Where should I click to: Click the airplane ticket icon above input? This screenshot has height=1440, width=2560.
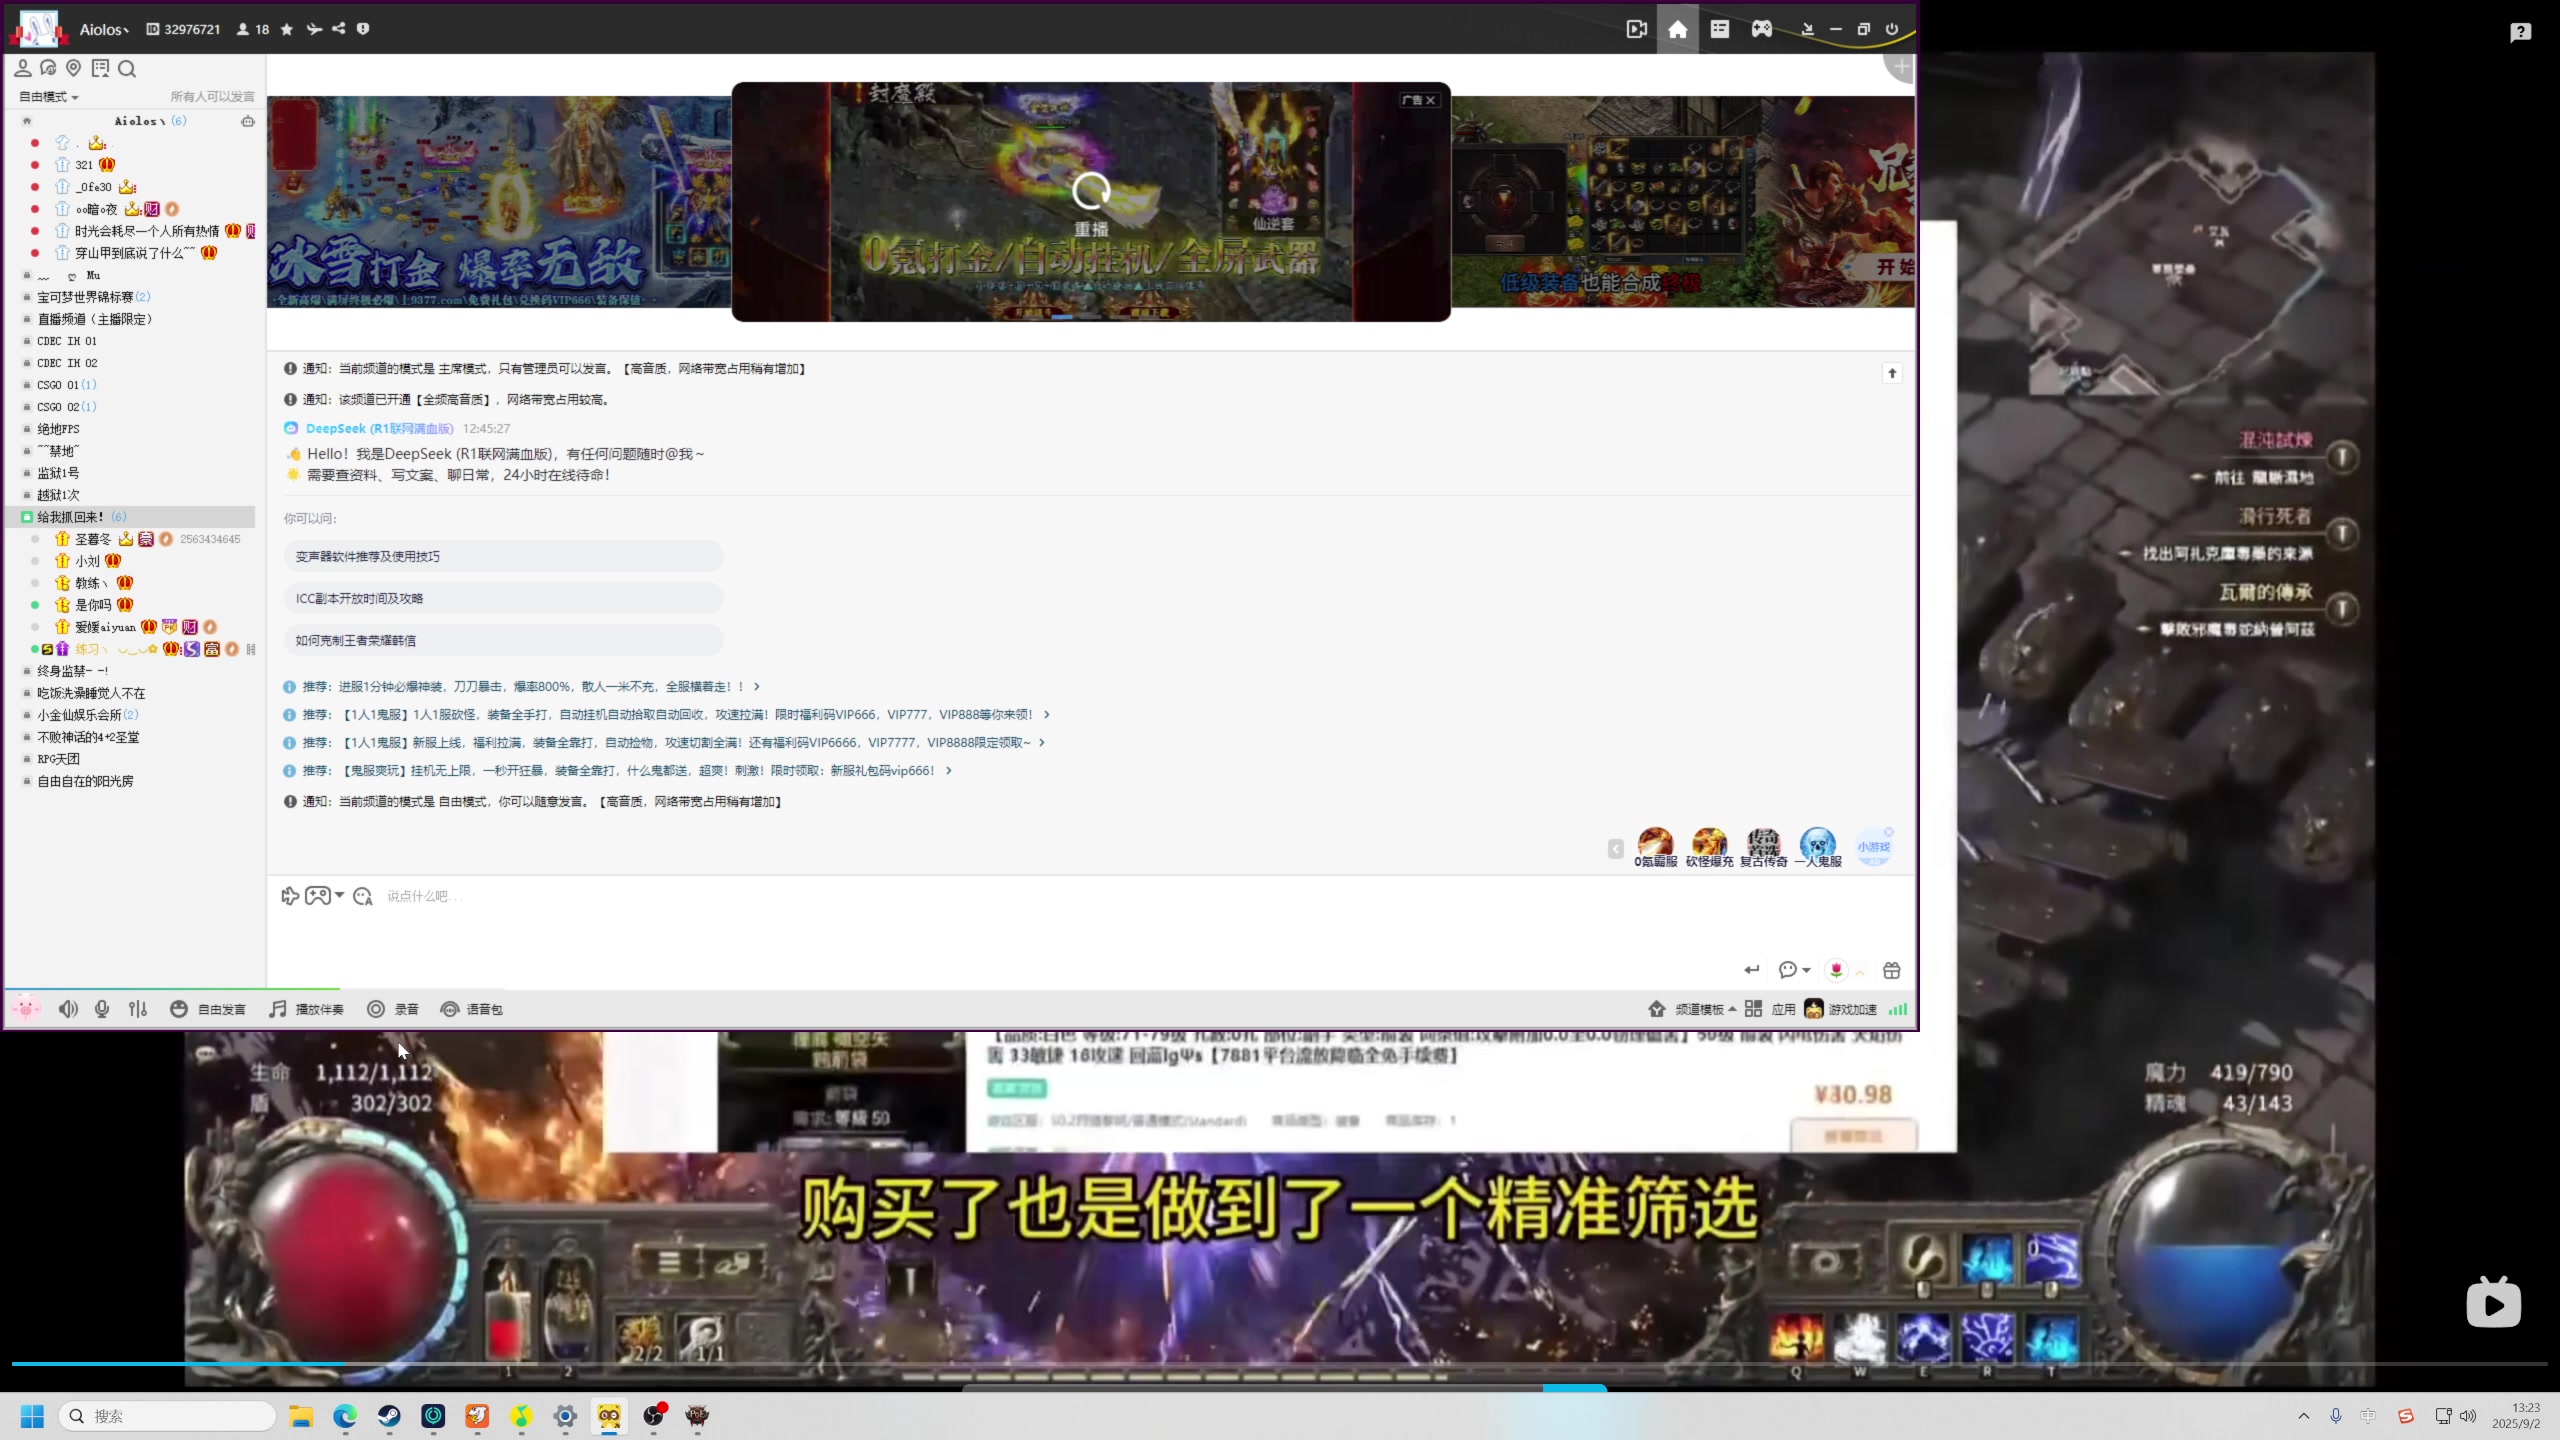pyautogui.click(x=290, y=896)
